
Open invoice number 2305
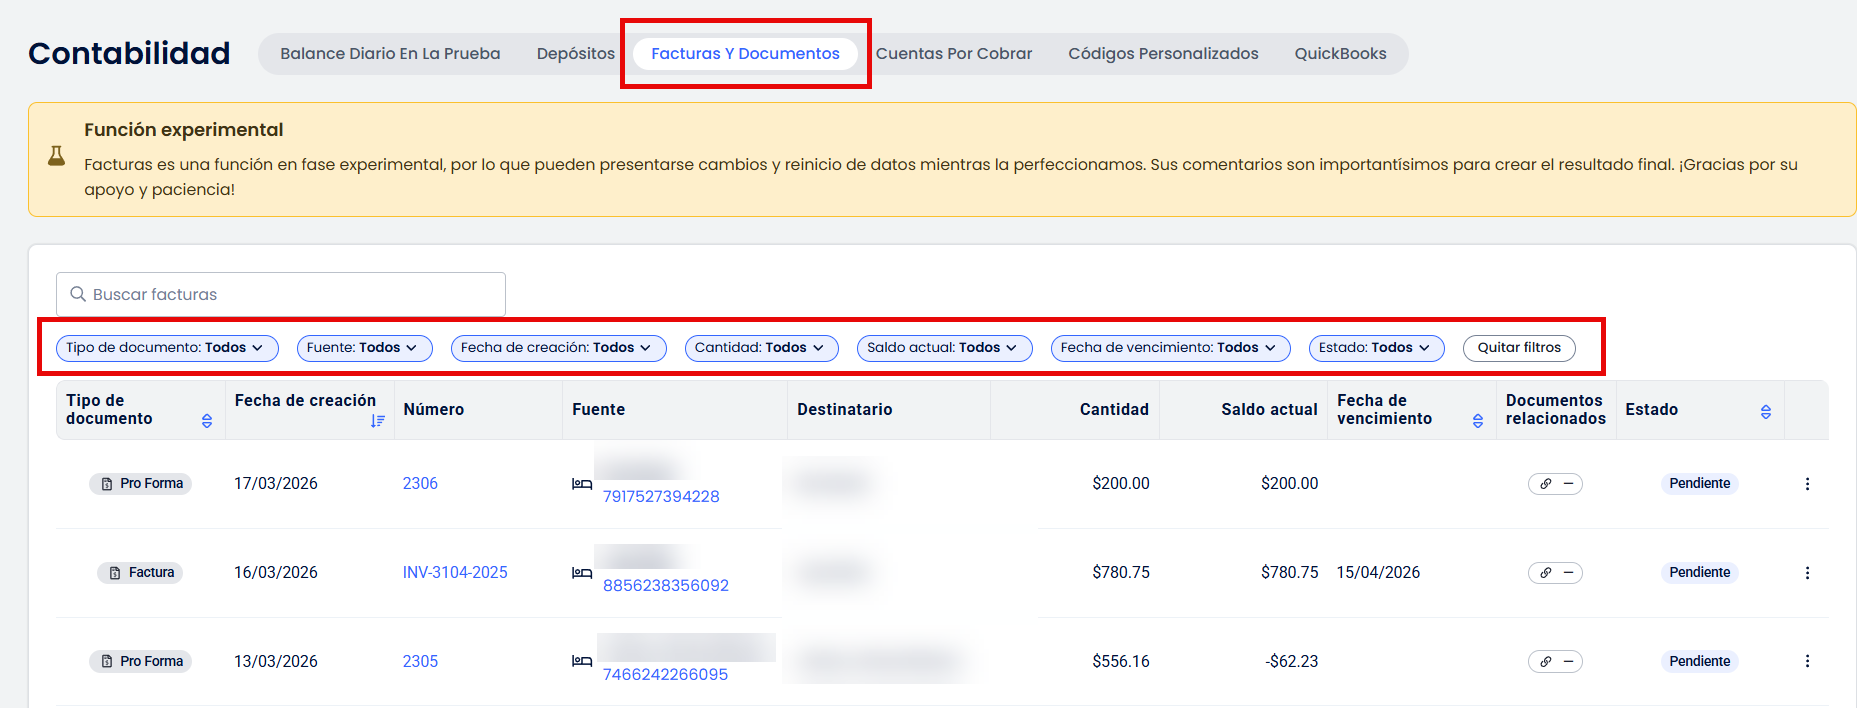pos(420,661)
